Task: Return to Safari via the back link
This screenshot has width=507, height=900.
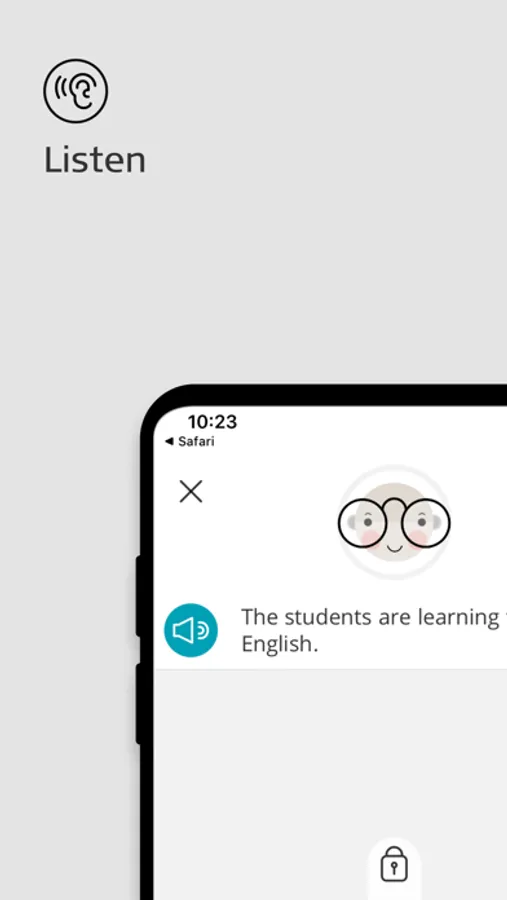Action: (x=189, y=441)
